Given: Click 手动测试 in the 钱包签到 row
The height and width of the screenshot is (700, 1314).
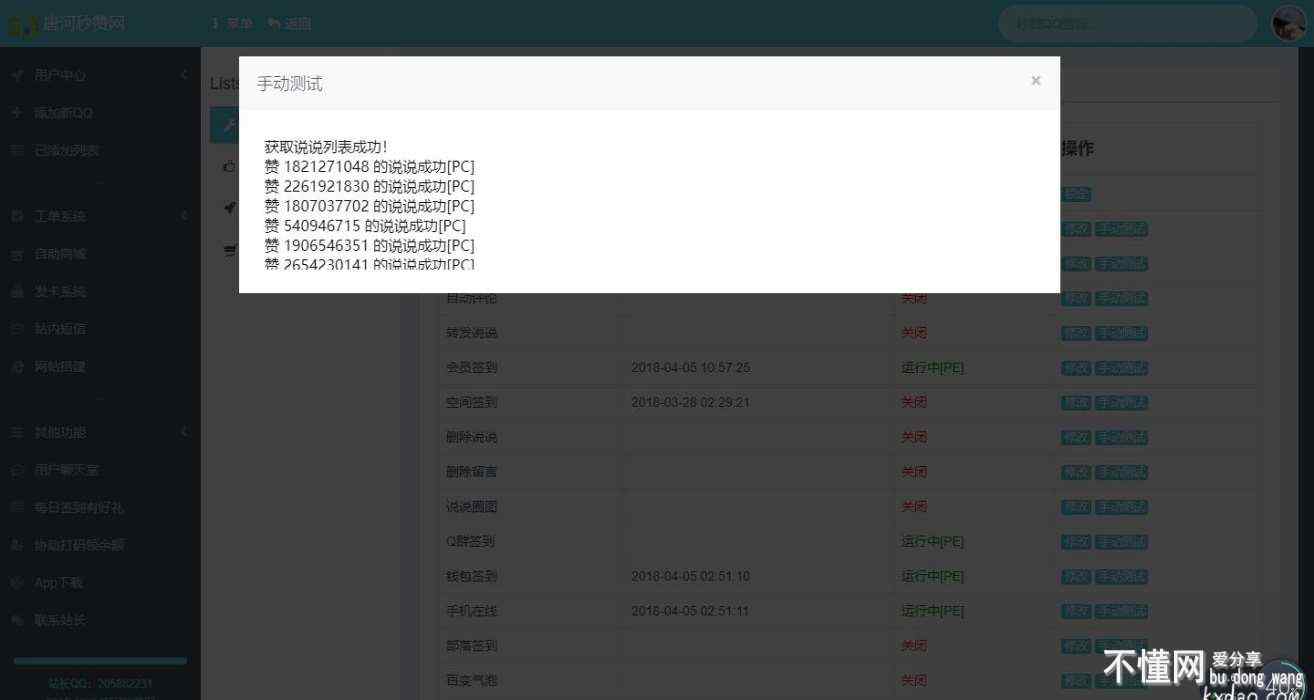Looking at the screenshot, I should (x=1121, y=577).
